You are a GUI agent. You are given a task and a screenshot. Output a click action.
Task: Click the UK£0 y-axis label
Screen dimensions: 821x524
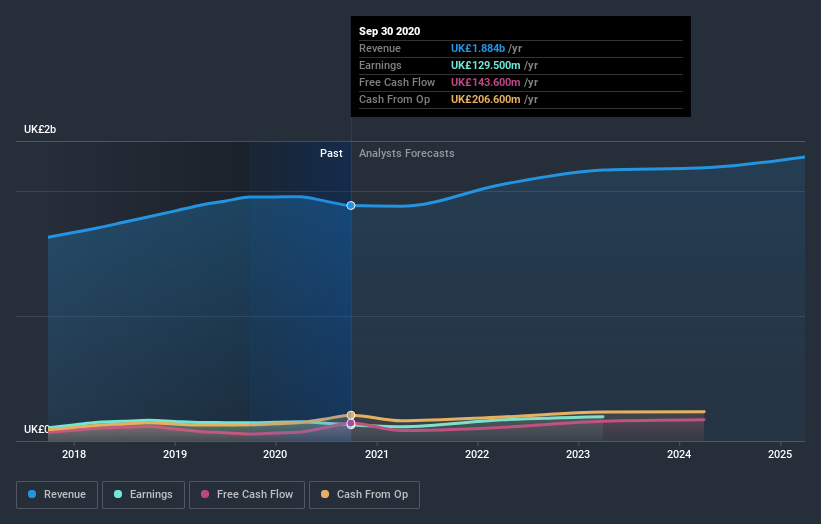tap(36, 429)
